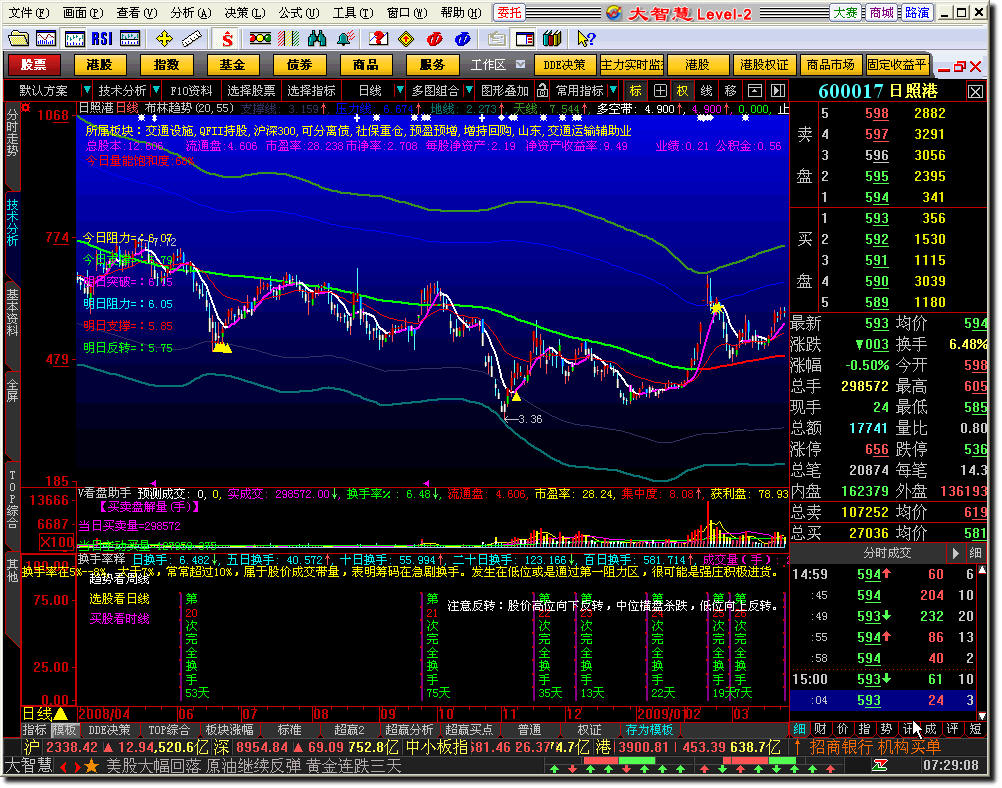This screenshot has width=1002, height=788.
Task: Expand the 常用指标 dropdown arrow
Action: [613, 91]
